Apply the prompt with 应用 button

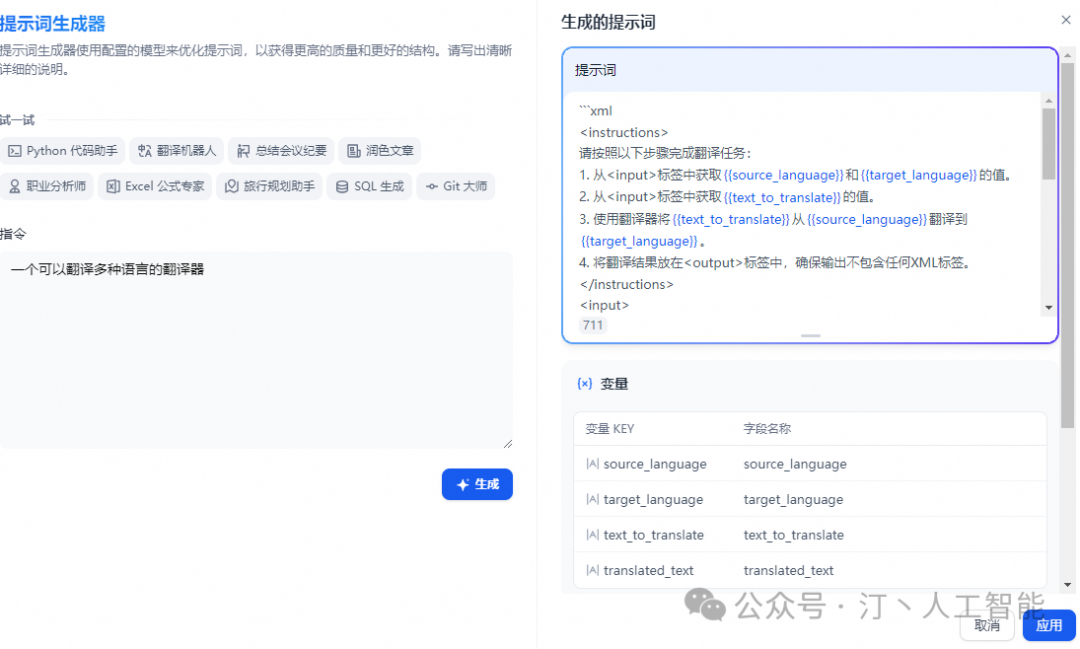pyautogui.click(x=1049, y=625)
